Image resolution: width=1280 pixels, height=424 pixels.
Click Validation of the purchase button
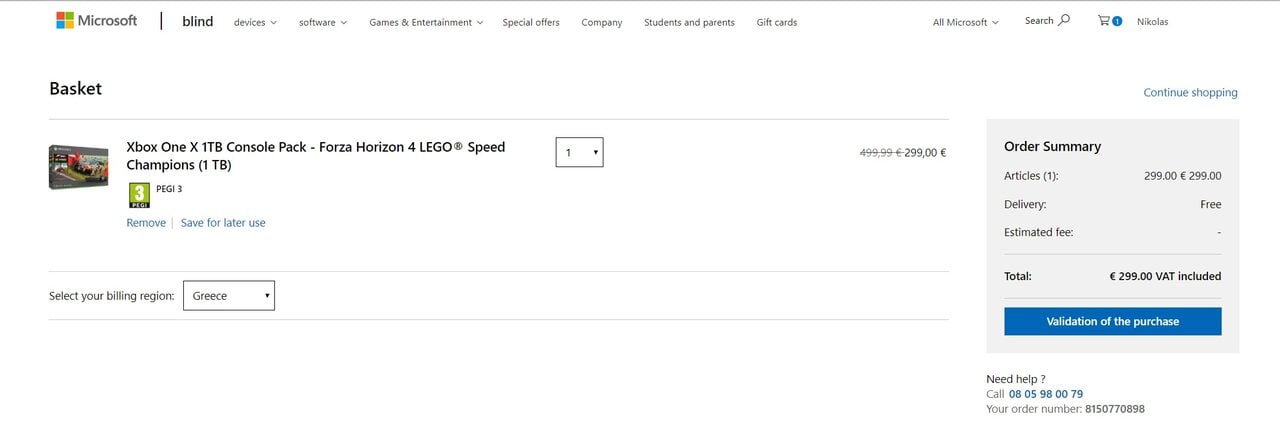click(x=1112, y=321)
